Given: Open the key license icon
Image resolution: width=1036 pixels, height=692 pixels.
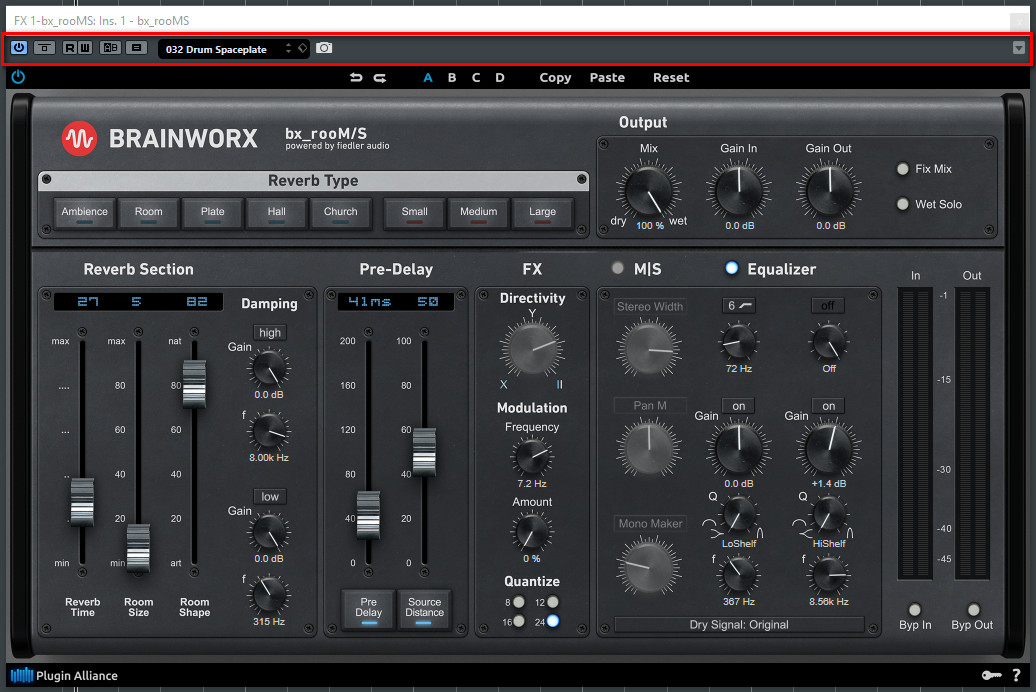Looking at the screenshot, I should coord(991,675).
